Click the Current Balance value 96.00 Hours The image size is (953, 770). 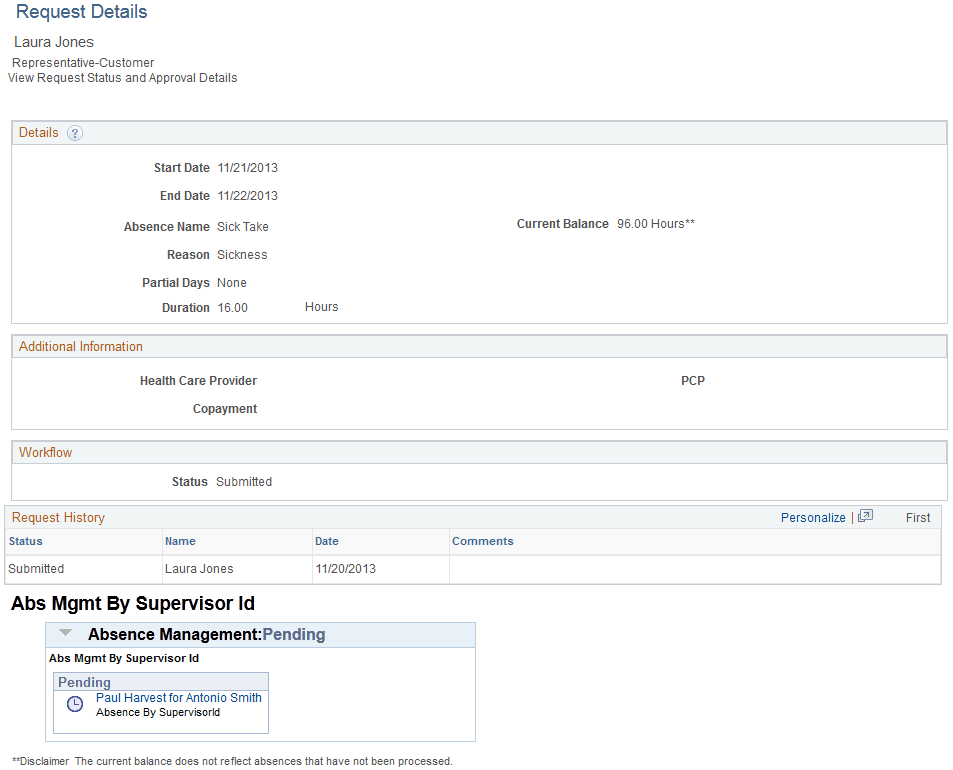[x=657, y=223]
